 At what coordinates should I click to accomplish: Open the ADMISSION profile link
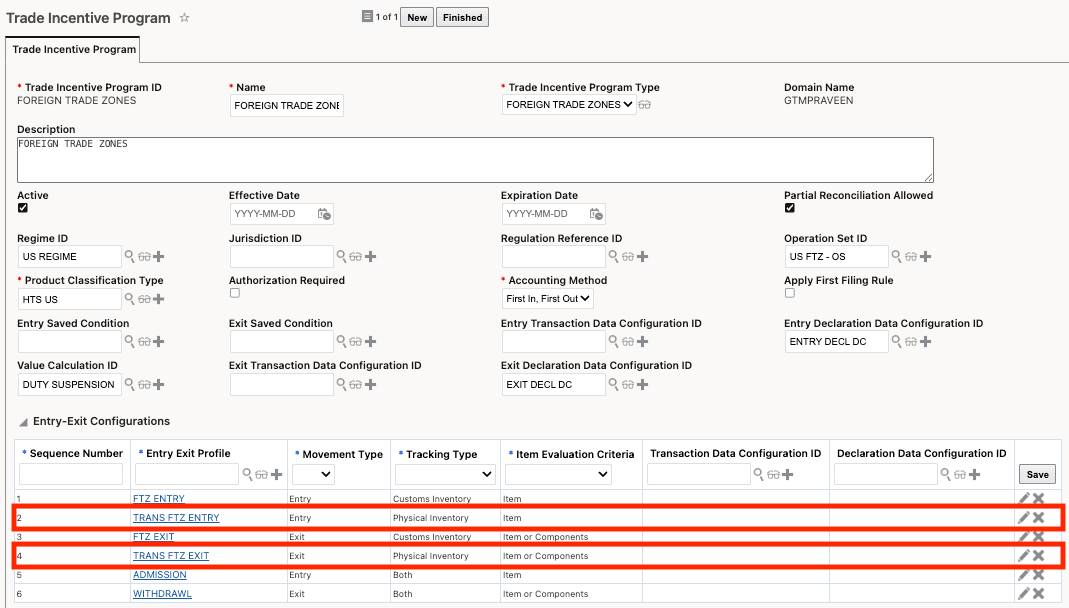click(160, 575)
